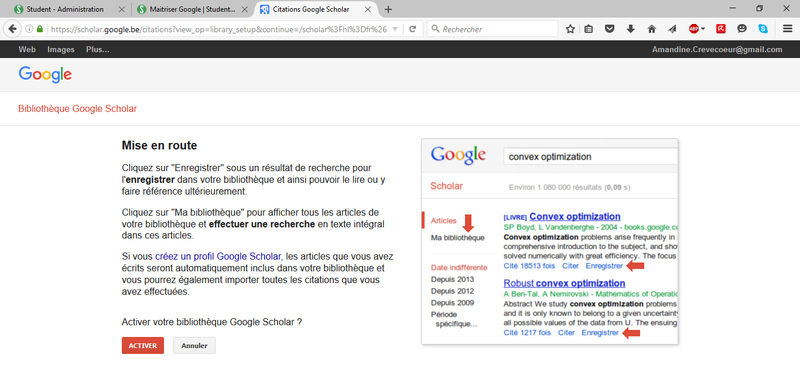The image size is (800, 385).
Task: Go back with the browser back arrow
Action: point(12,29)
